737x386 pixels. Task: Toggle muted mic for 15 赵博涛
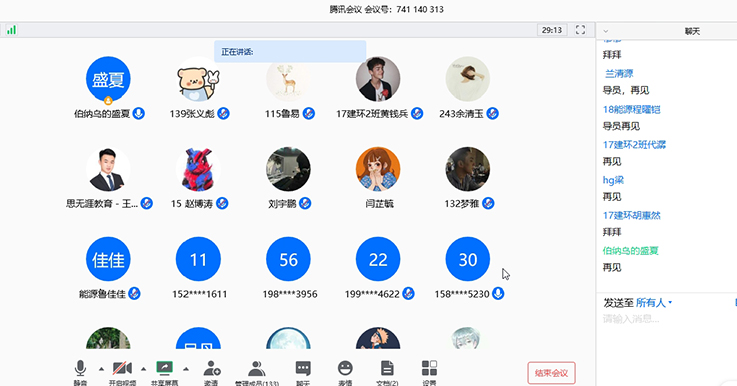(x=222, y=204)
